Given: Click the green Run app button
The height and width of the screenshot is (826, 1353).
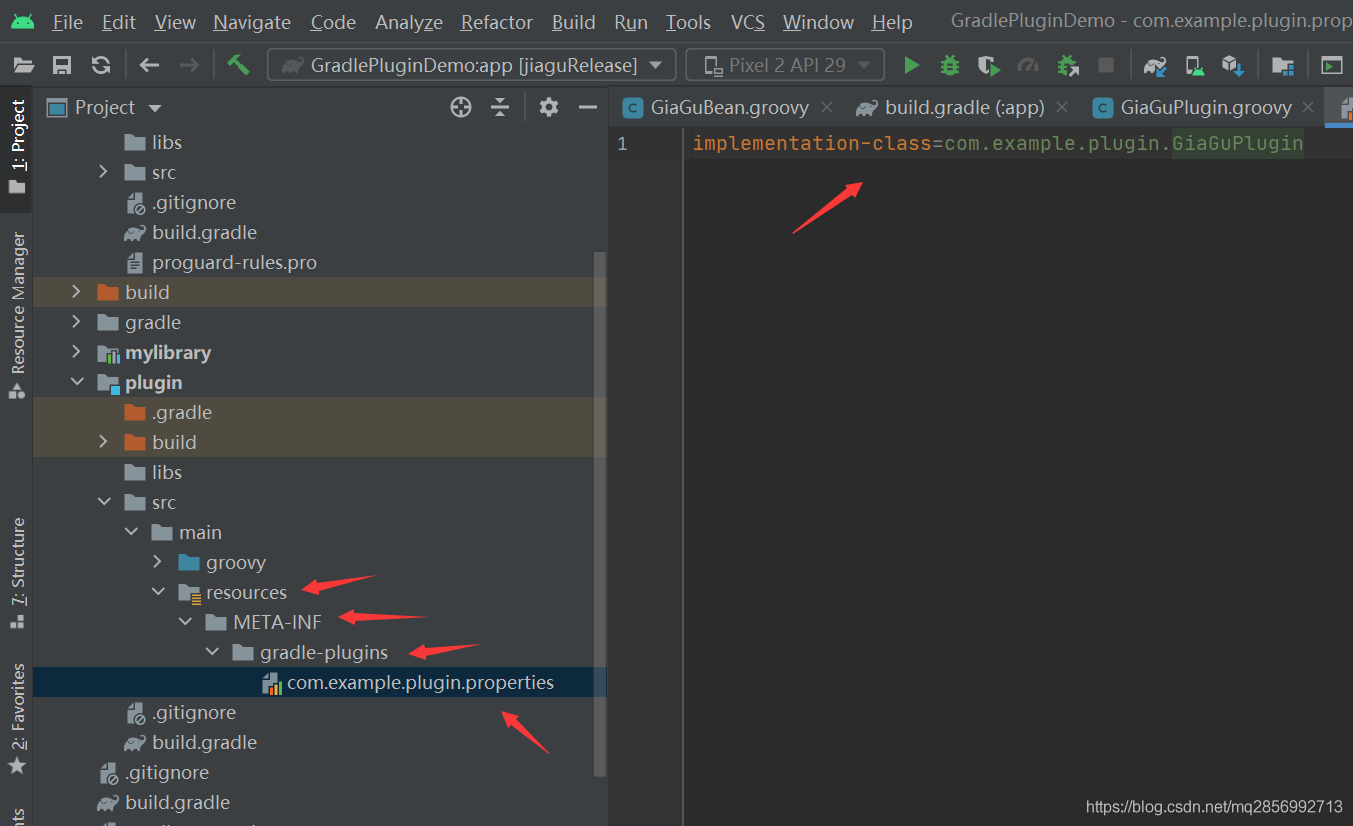Looking at the screenshot, I should tap(911, 66).
